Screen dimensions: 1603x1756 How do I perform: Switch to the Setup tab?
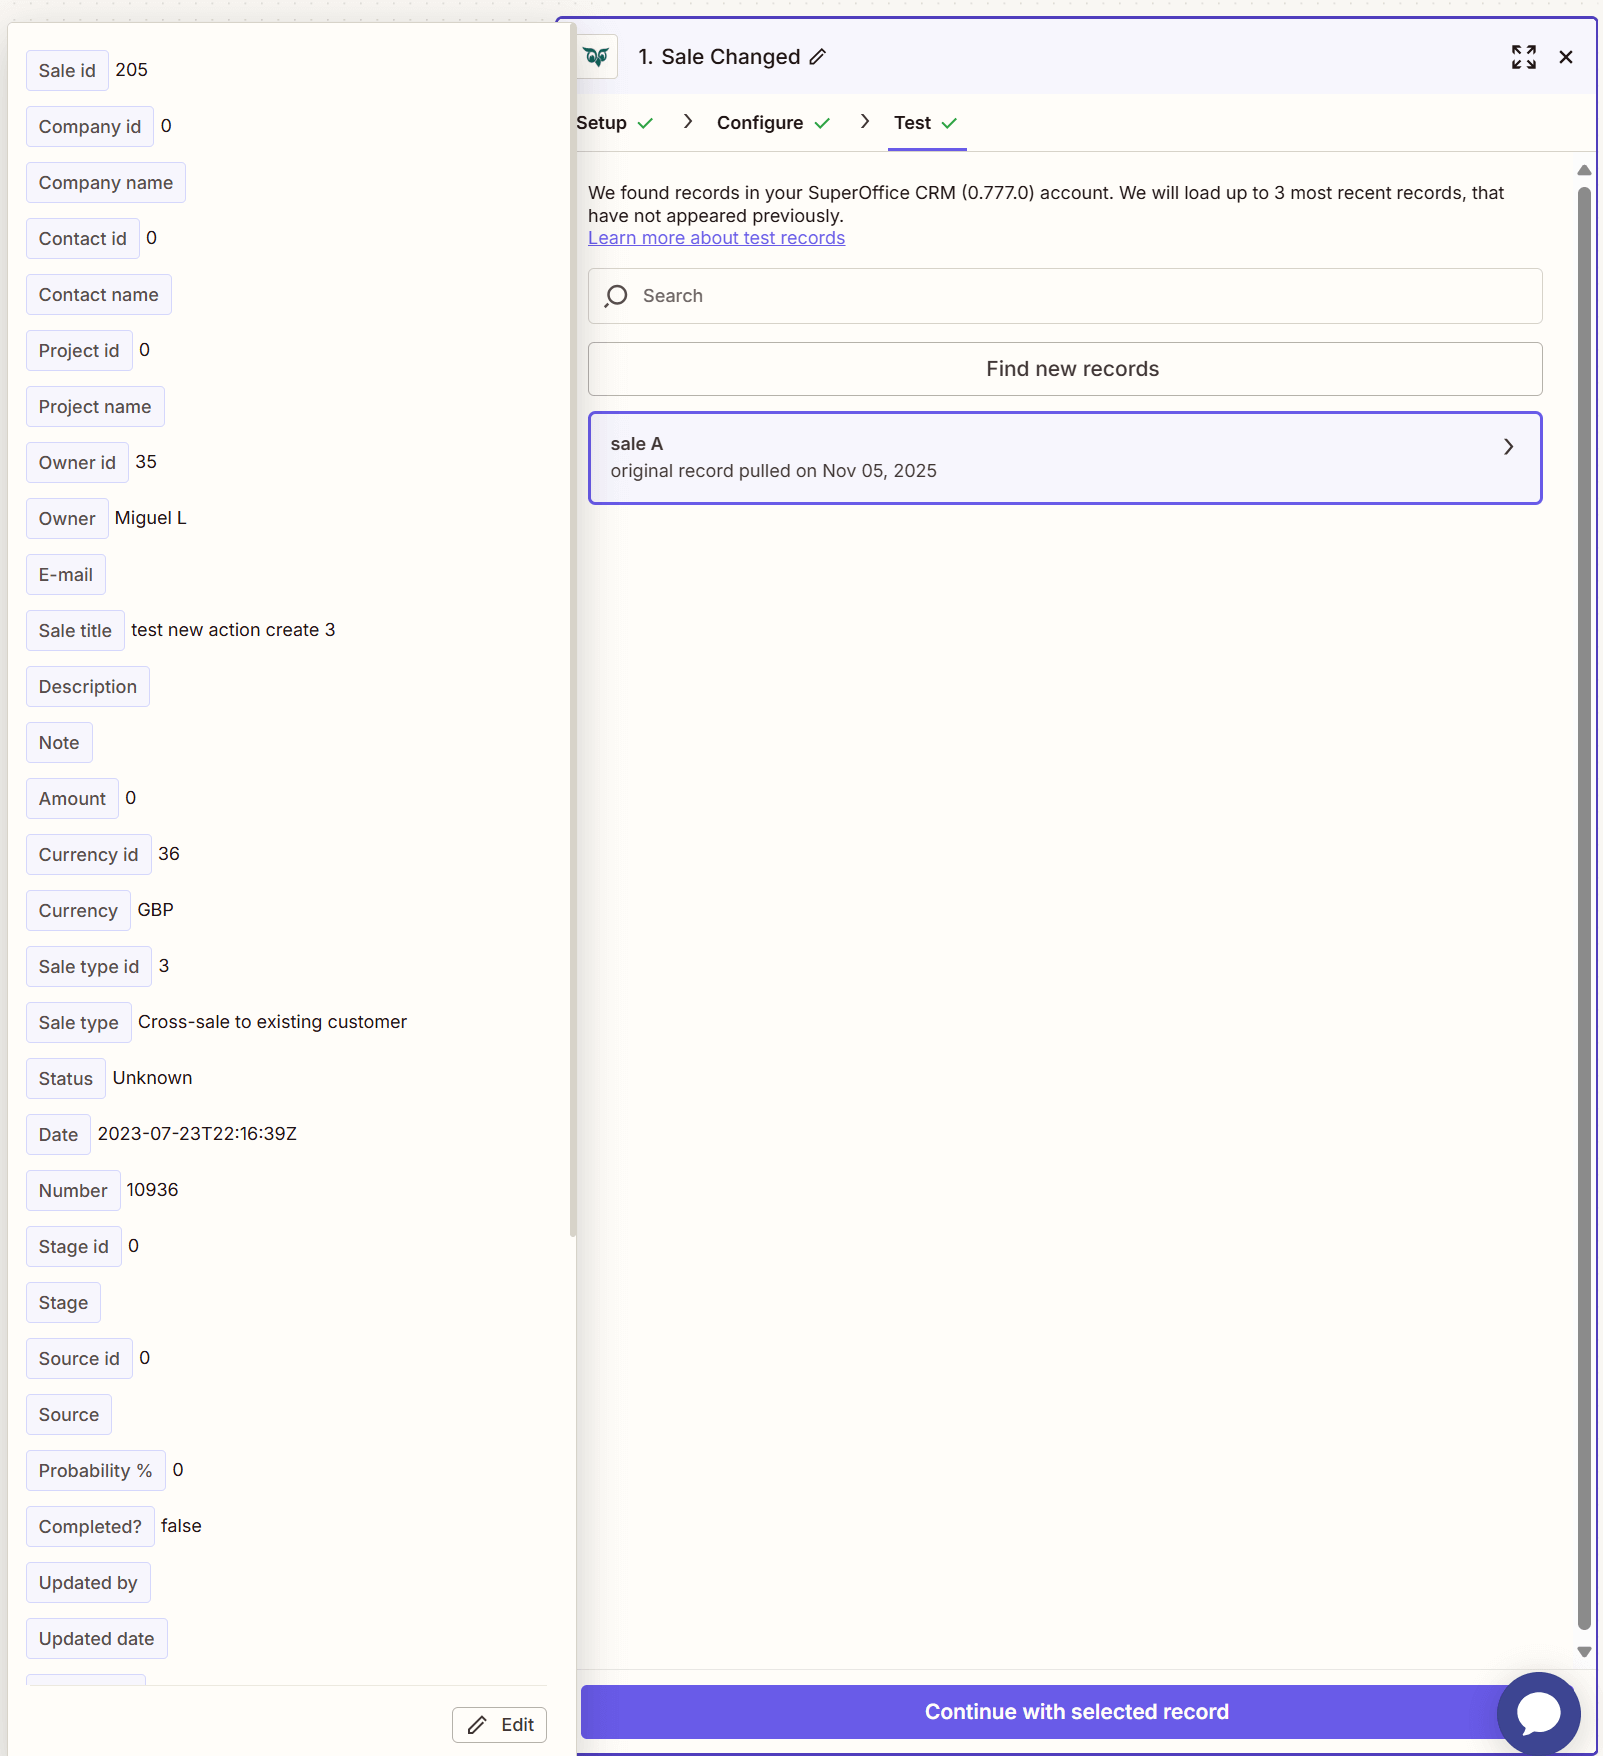(602, 122)
